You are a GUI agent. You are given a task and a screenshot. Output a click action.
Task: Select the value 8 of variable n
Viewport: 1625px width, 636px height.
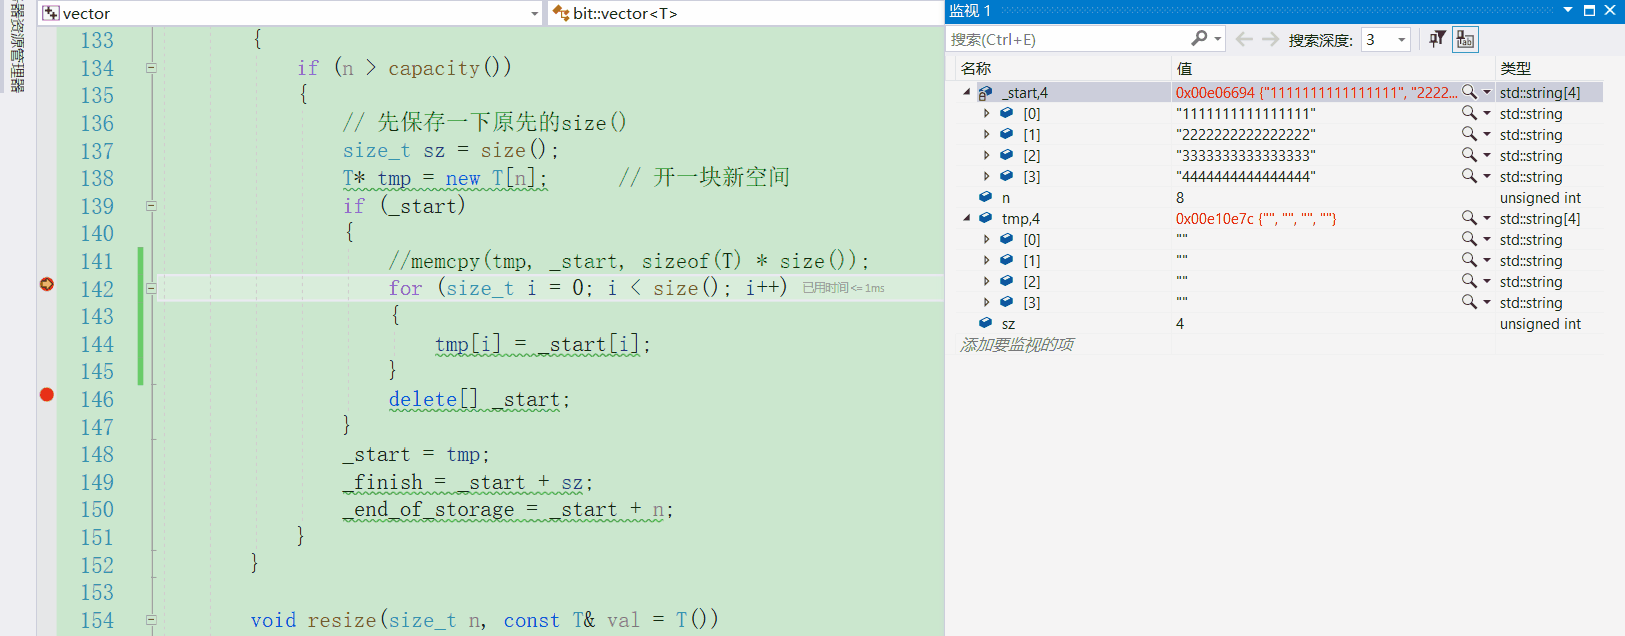click(x=1180, y=197)
